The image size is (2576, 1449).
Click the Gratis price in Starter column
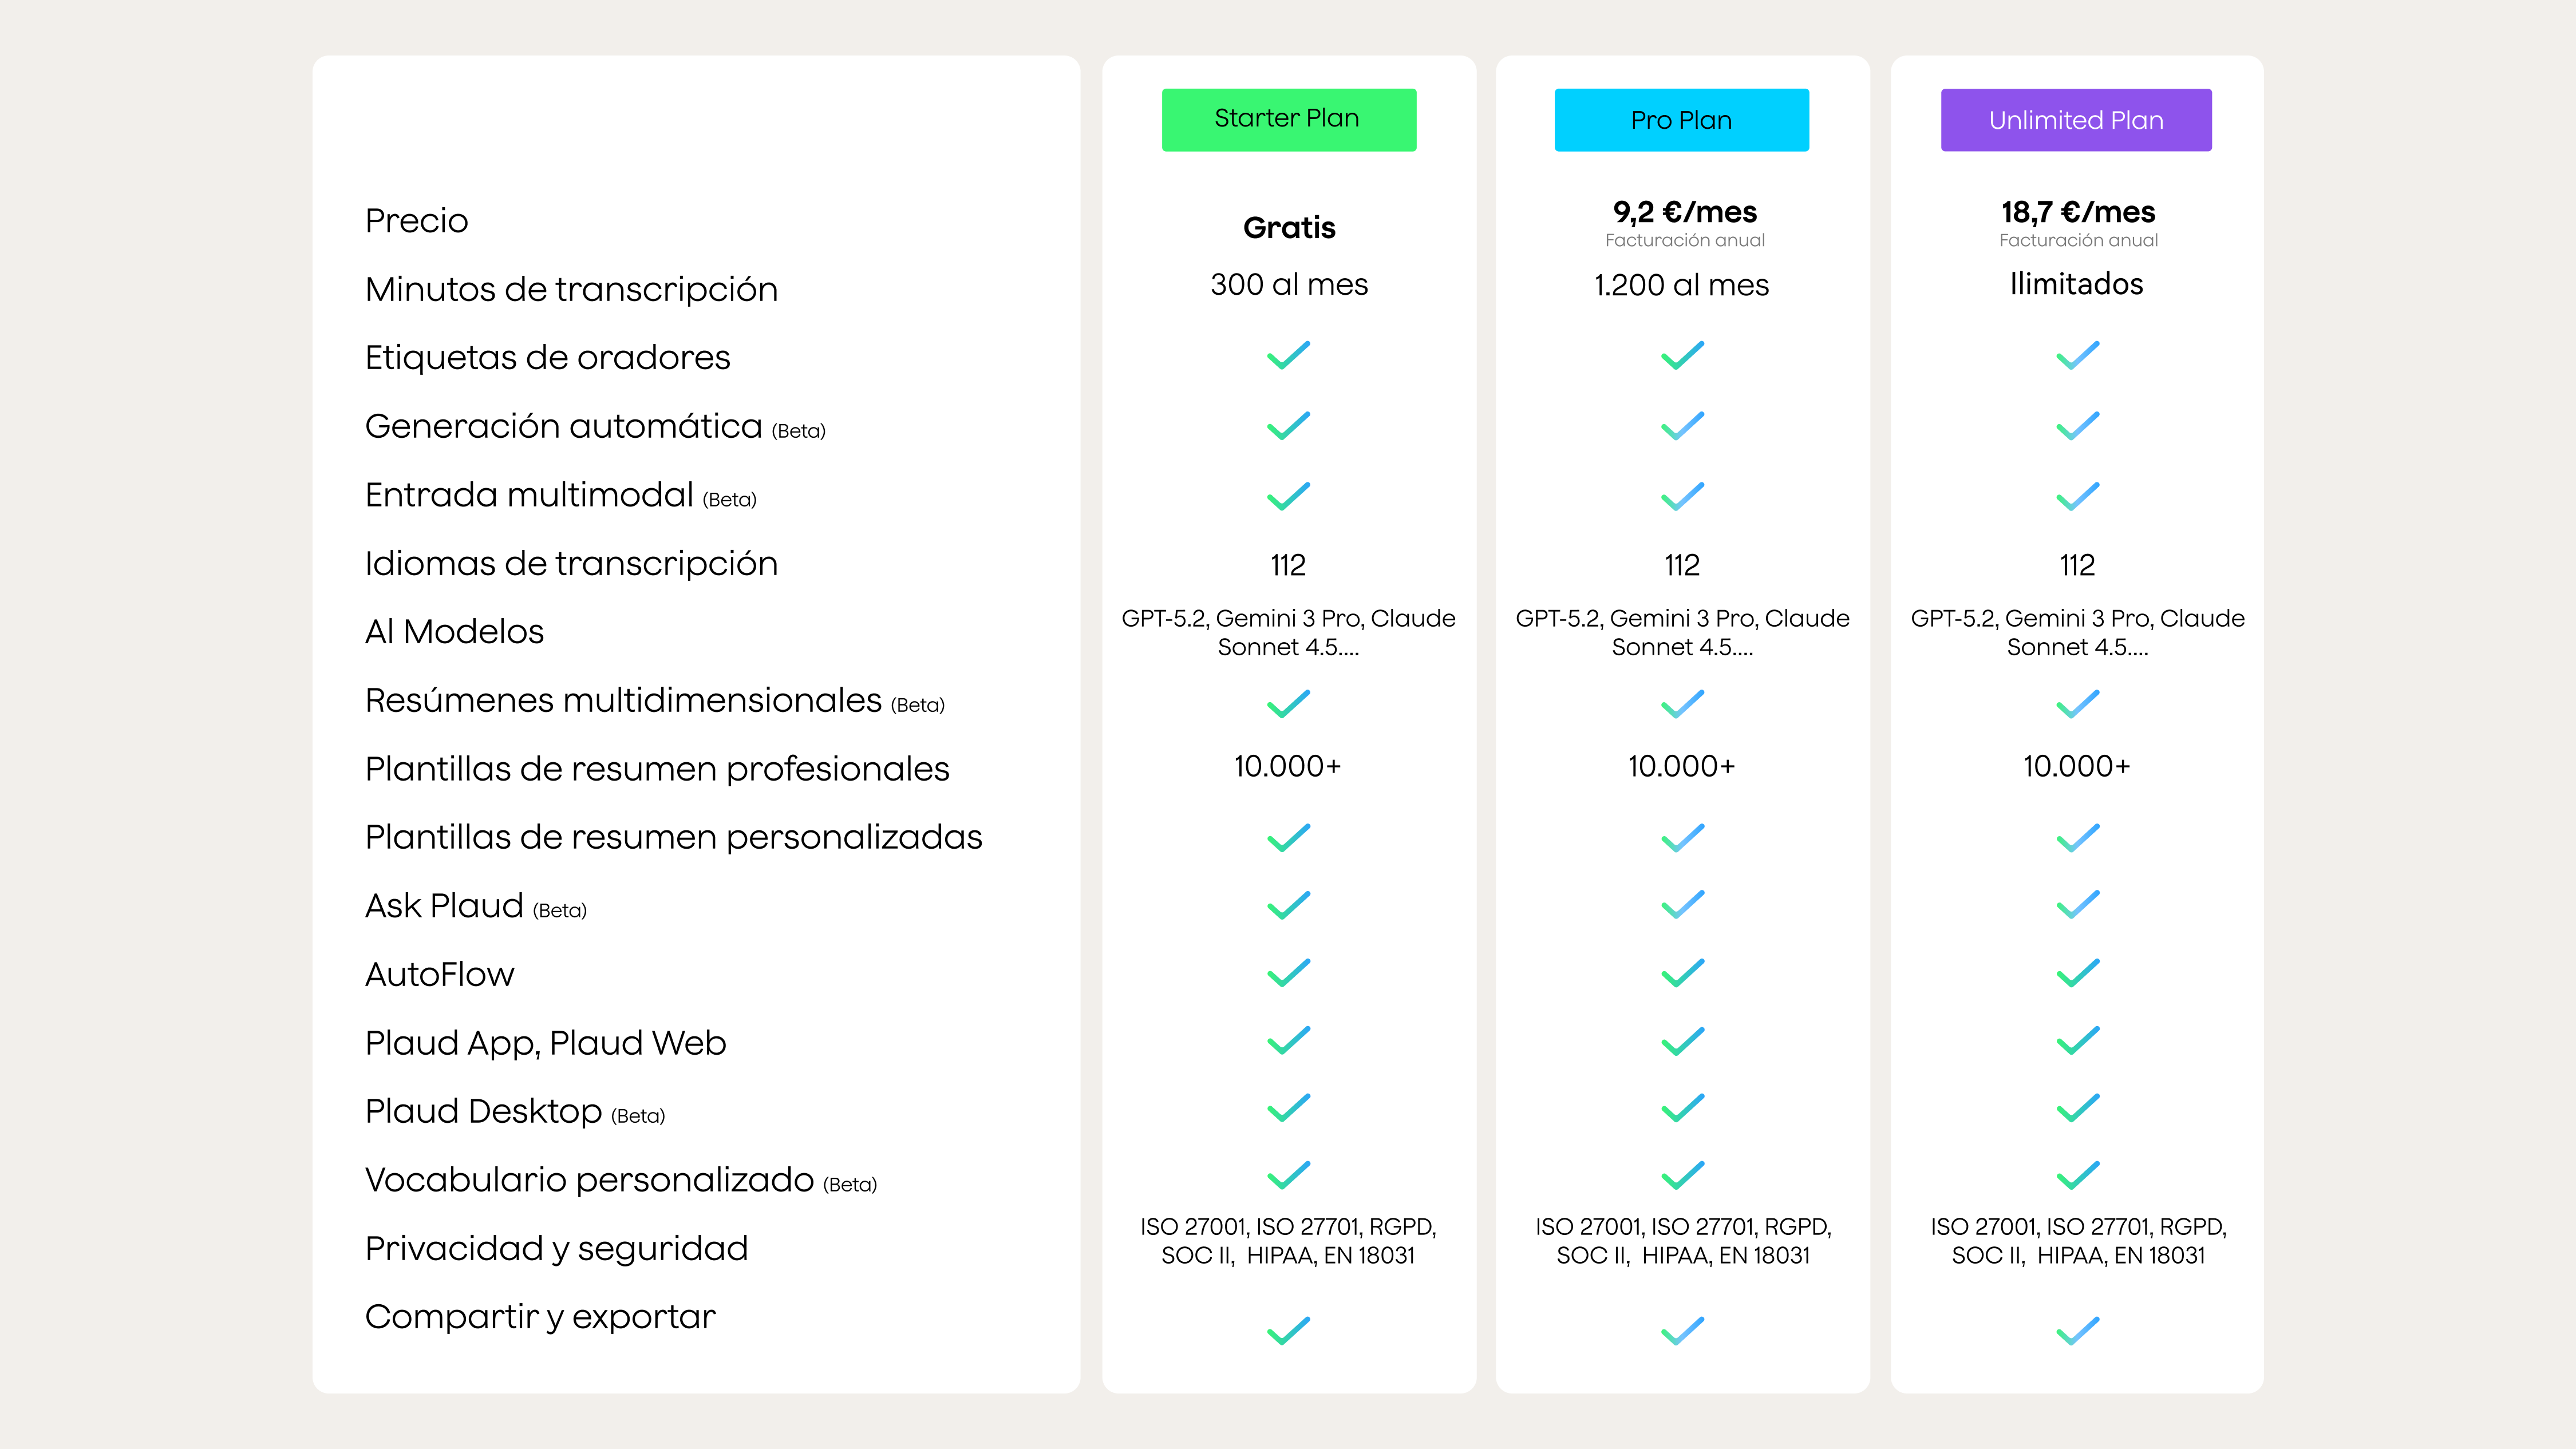tap(1289, 228)
